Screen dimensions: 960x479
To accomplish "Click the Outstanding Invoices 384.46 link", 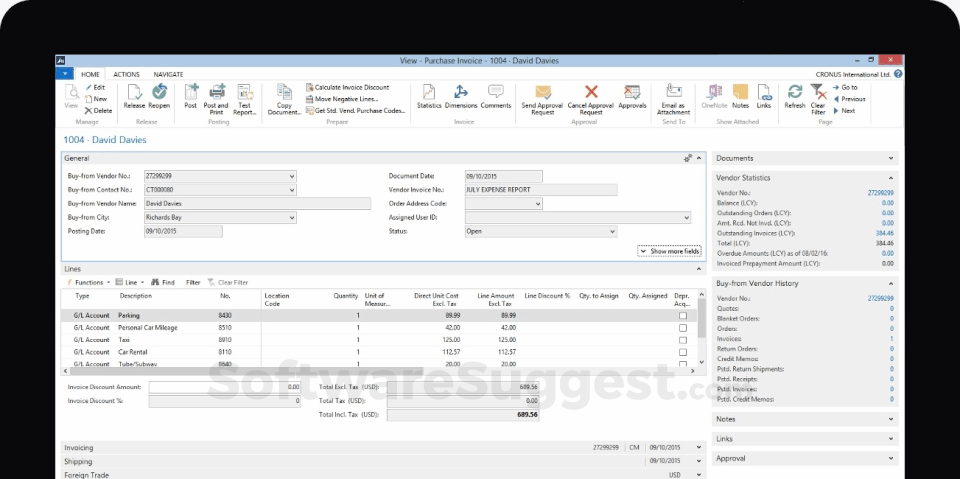I will click(x=884, y=233).
